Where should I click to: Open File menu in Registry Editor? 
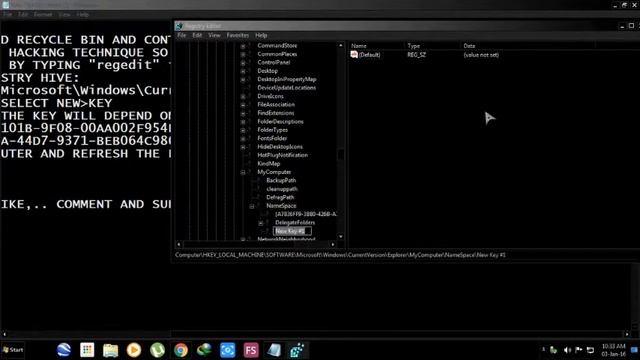pos(182,36)
